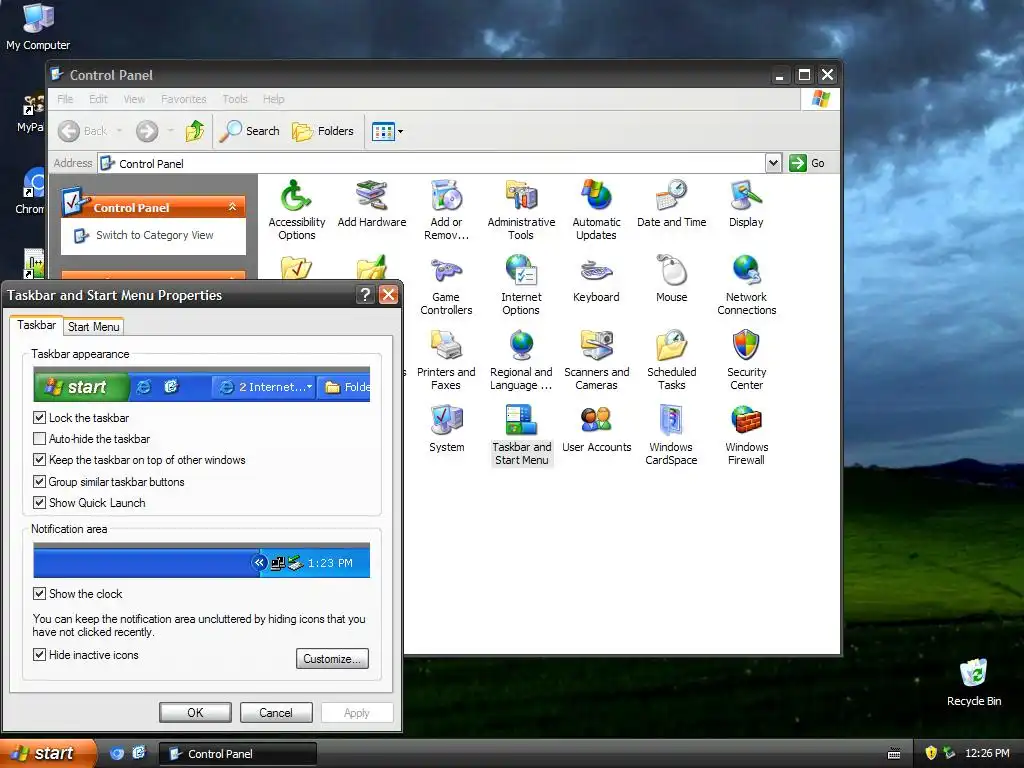Click the Up folder toolbar icon

coord(195,131)
